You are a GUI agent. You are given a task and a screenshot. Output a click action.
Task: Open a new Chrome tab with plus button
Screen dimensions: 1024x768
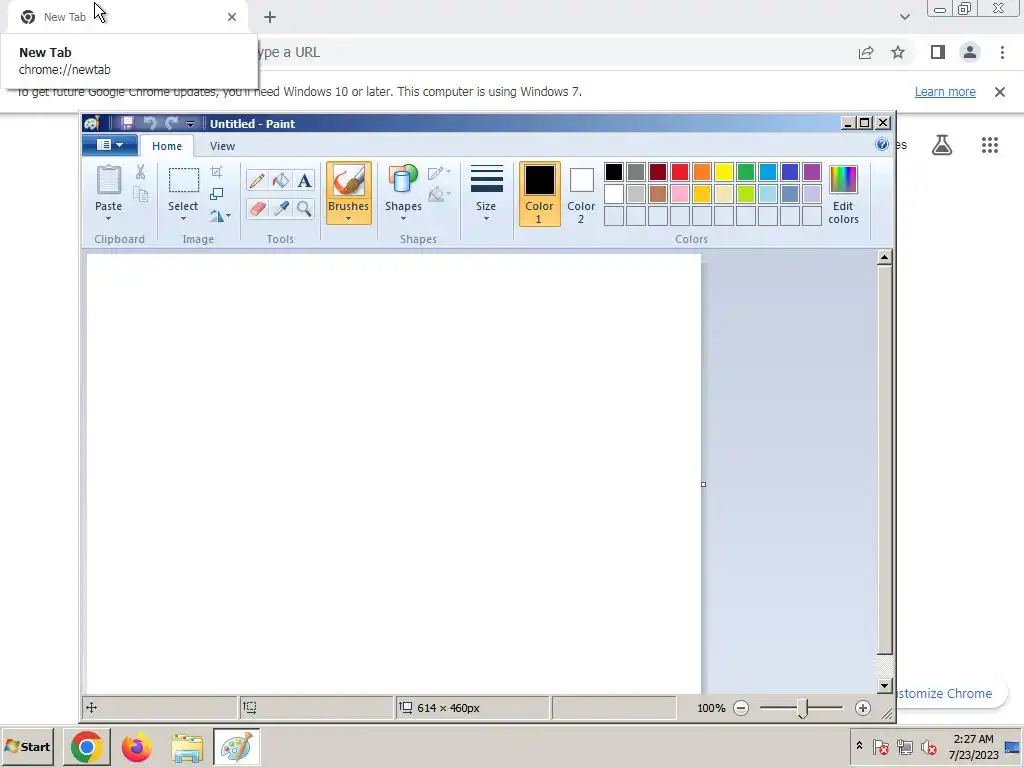(x=270, y=18)
